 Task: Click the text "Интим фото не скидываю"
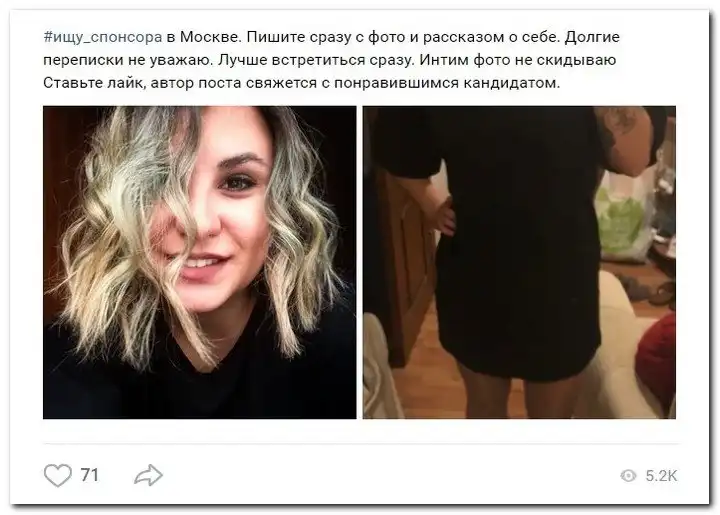point(518,60)
